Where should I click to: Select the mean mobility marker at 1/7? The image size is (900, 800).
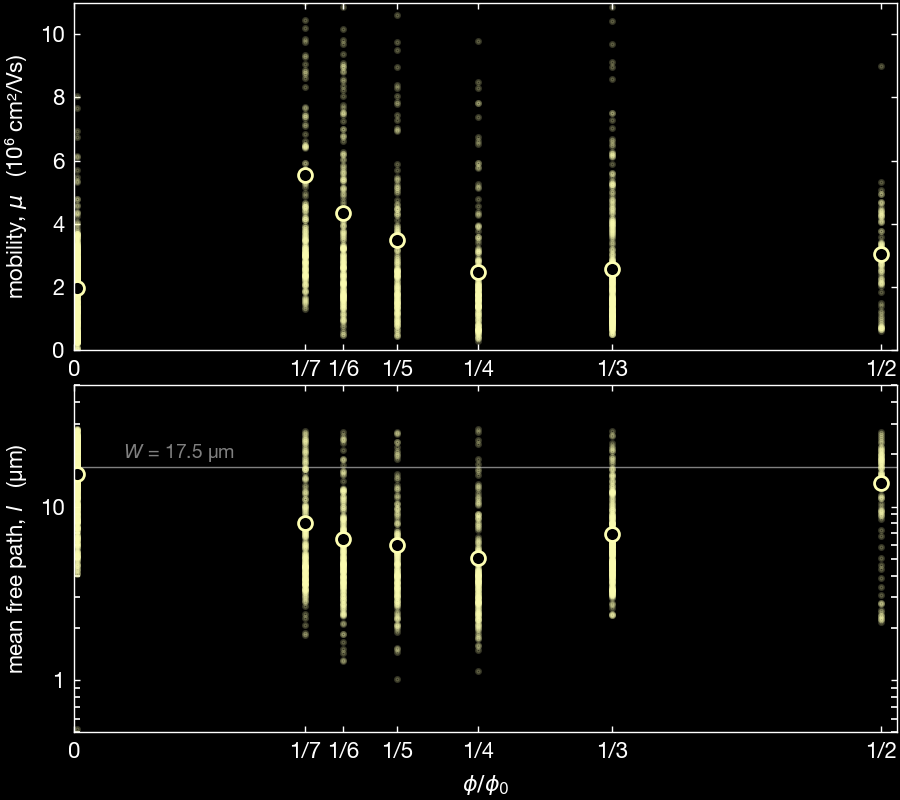tap(305, 176)
